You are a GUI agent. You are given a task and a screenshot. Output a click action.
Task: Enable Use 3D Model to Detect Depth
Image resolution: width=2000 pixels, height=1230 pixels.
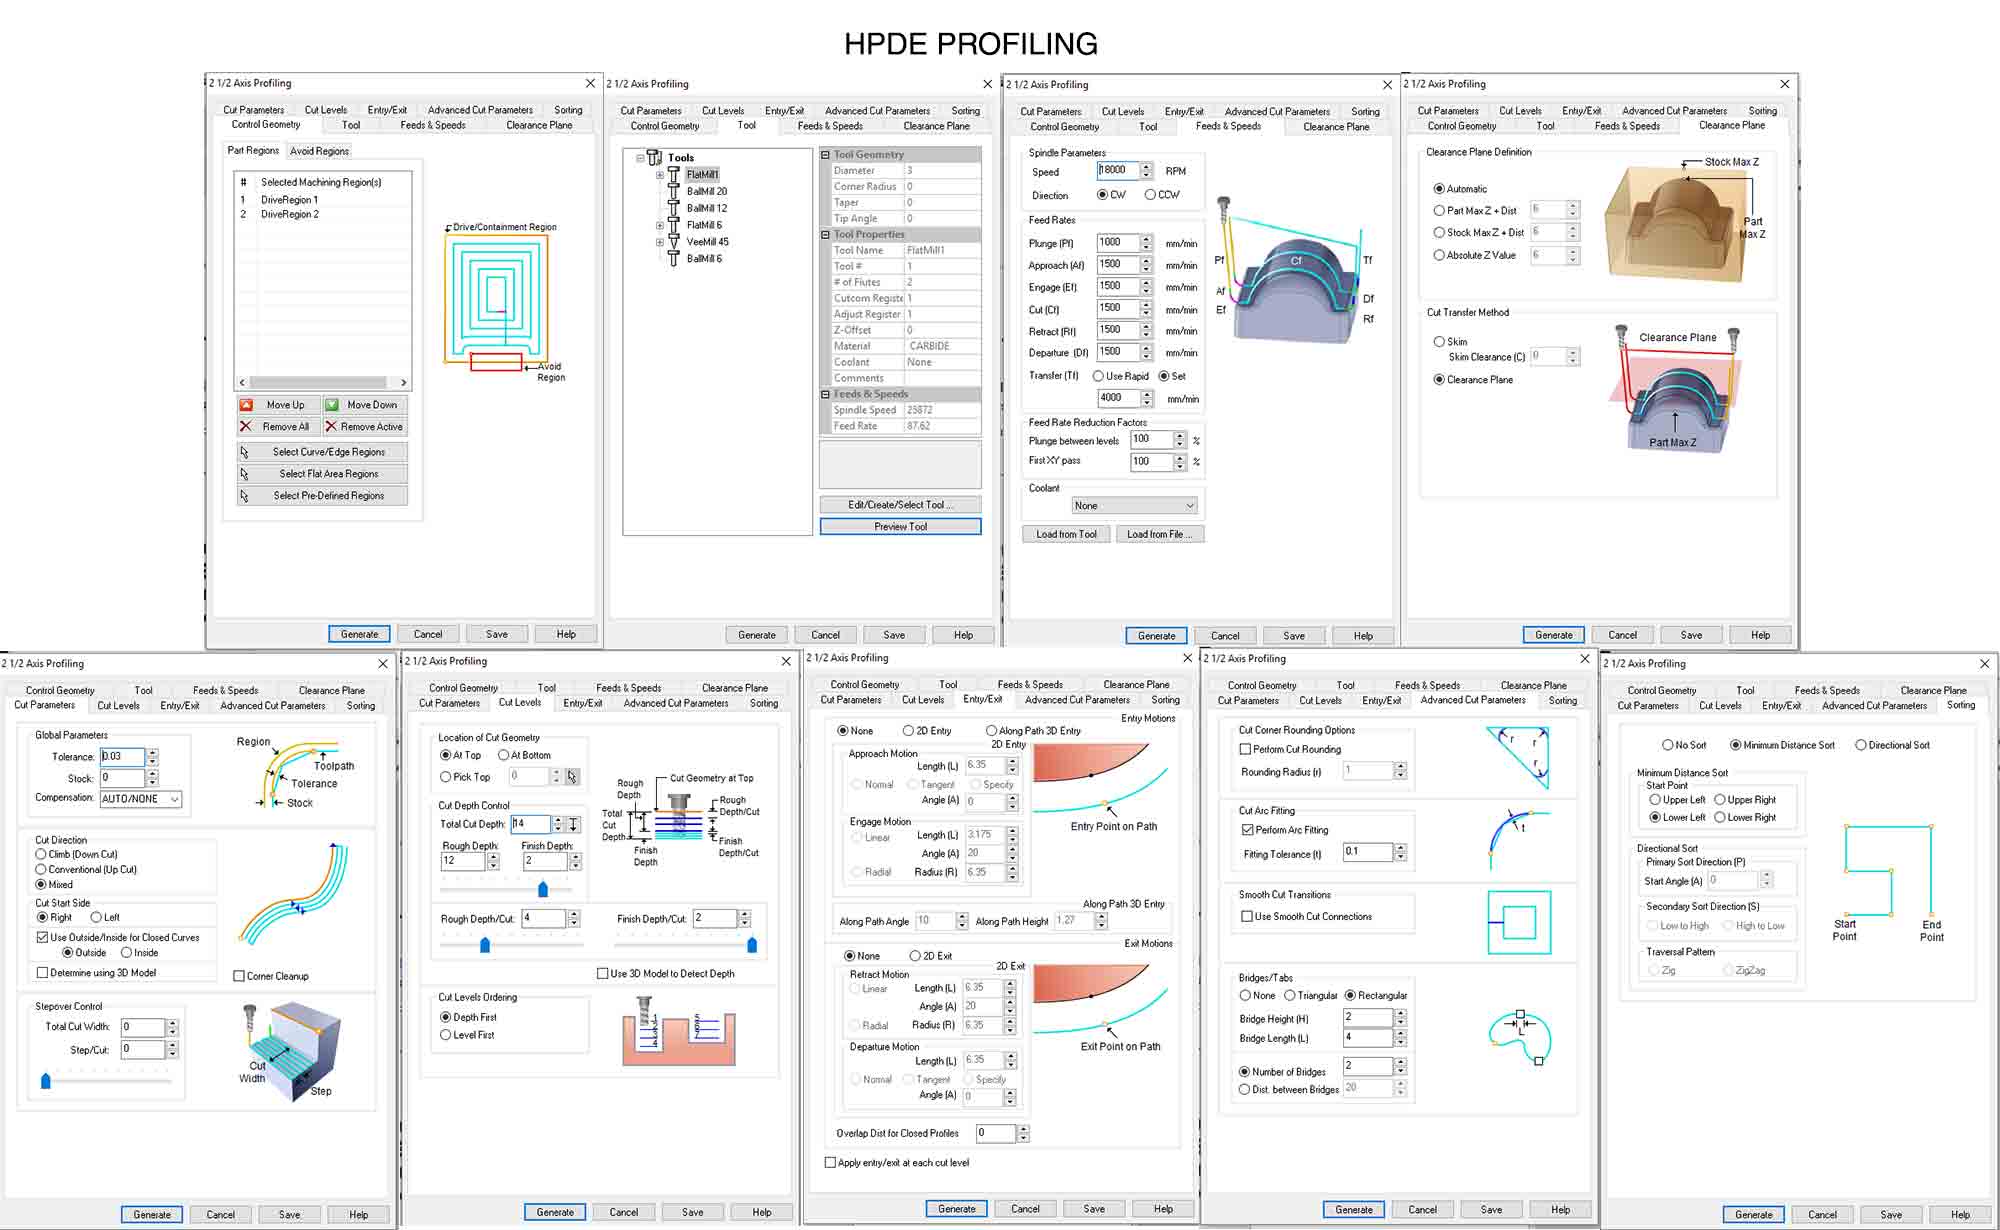tap(666, 974)
